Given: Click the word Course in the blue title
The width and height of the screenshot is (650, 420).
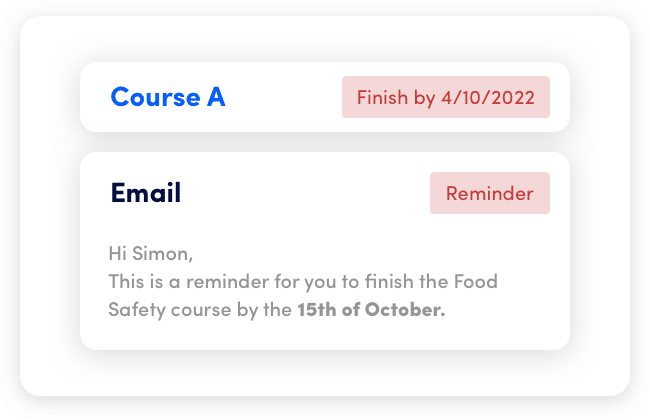Looking at the screenshot, I should coord(155,98).
